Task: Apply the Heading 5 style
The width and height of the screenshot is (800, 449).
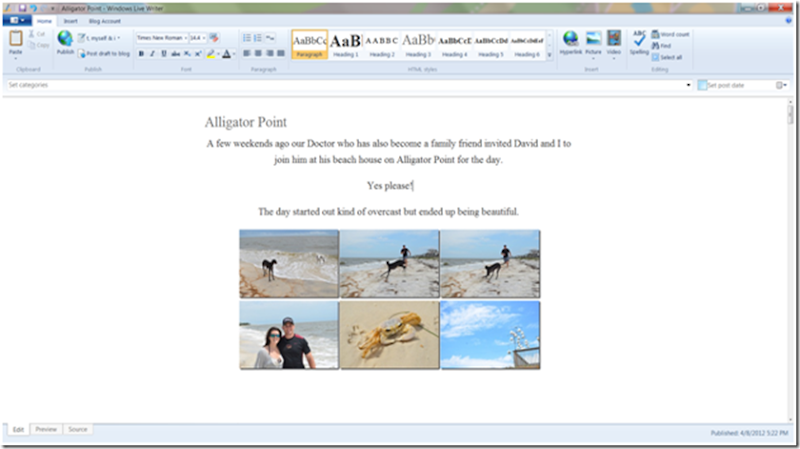Action: (490, 44)
